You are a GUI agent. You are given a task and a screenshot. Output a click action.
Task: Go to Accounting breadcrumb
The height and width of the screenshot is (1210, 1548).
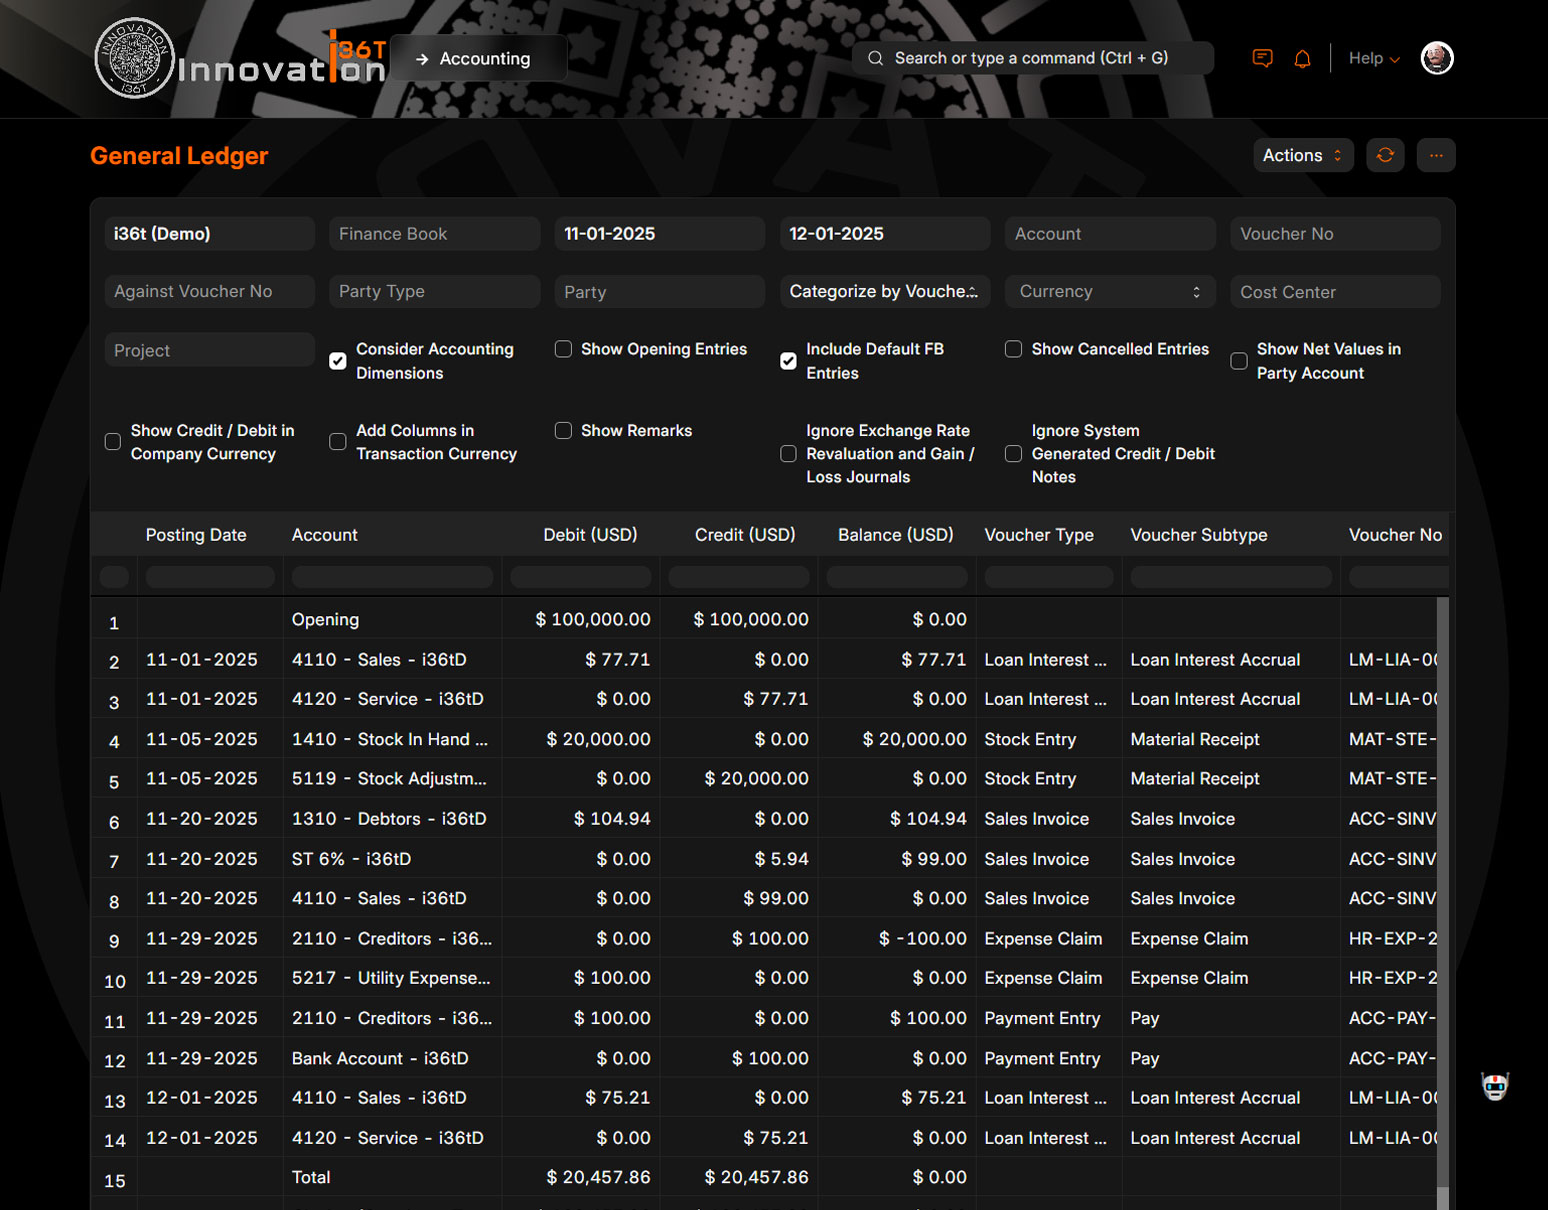[484, 59]
